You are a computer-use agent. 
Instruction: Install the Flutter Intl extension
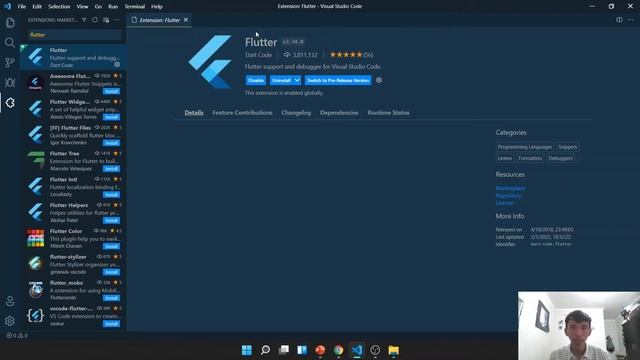(111, 195)
